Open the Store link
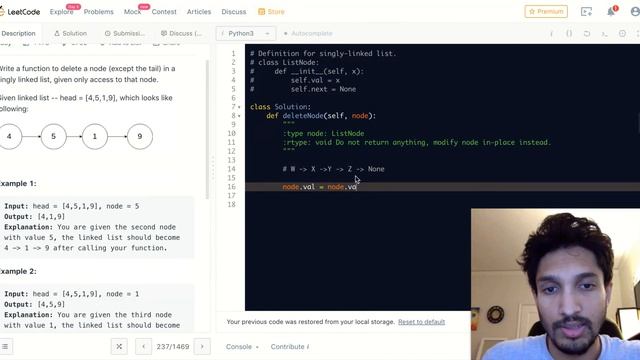The width and height of the screenshot is (640, 360). 271,12
